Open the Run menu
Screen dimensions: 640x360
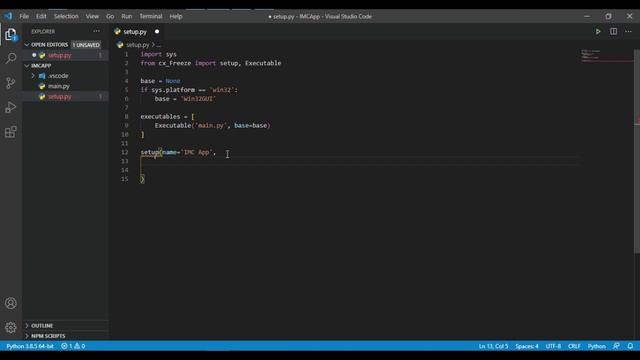[x=127, y=16]
